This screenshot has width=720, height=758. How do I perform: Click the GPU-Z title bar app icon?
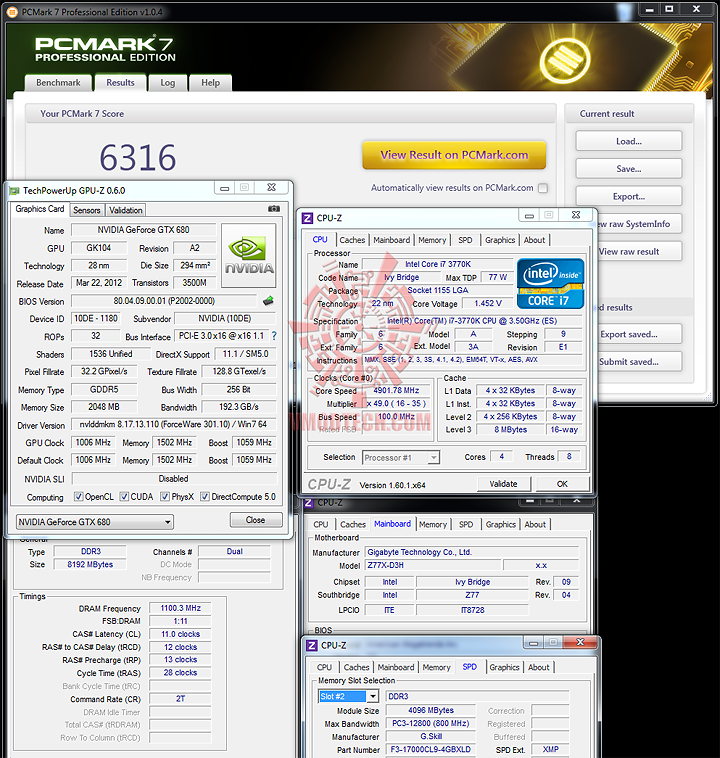tap(15, 191)
